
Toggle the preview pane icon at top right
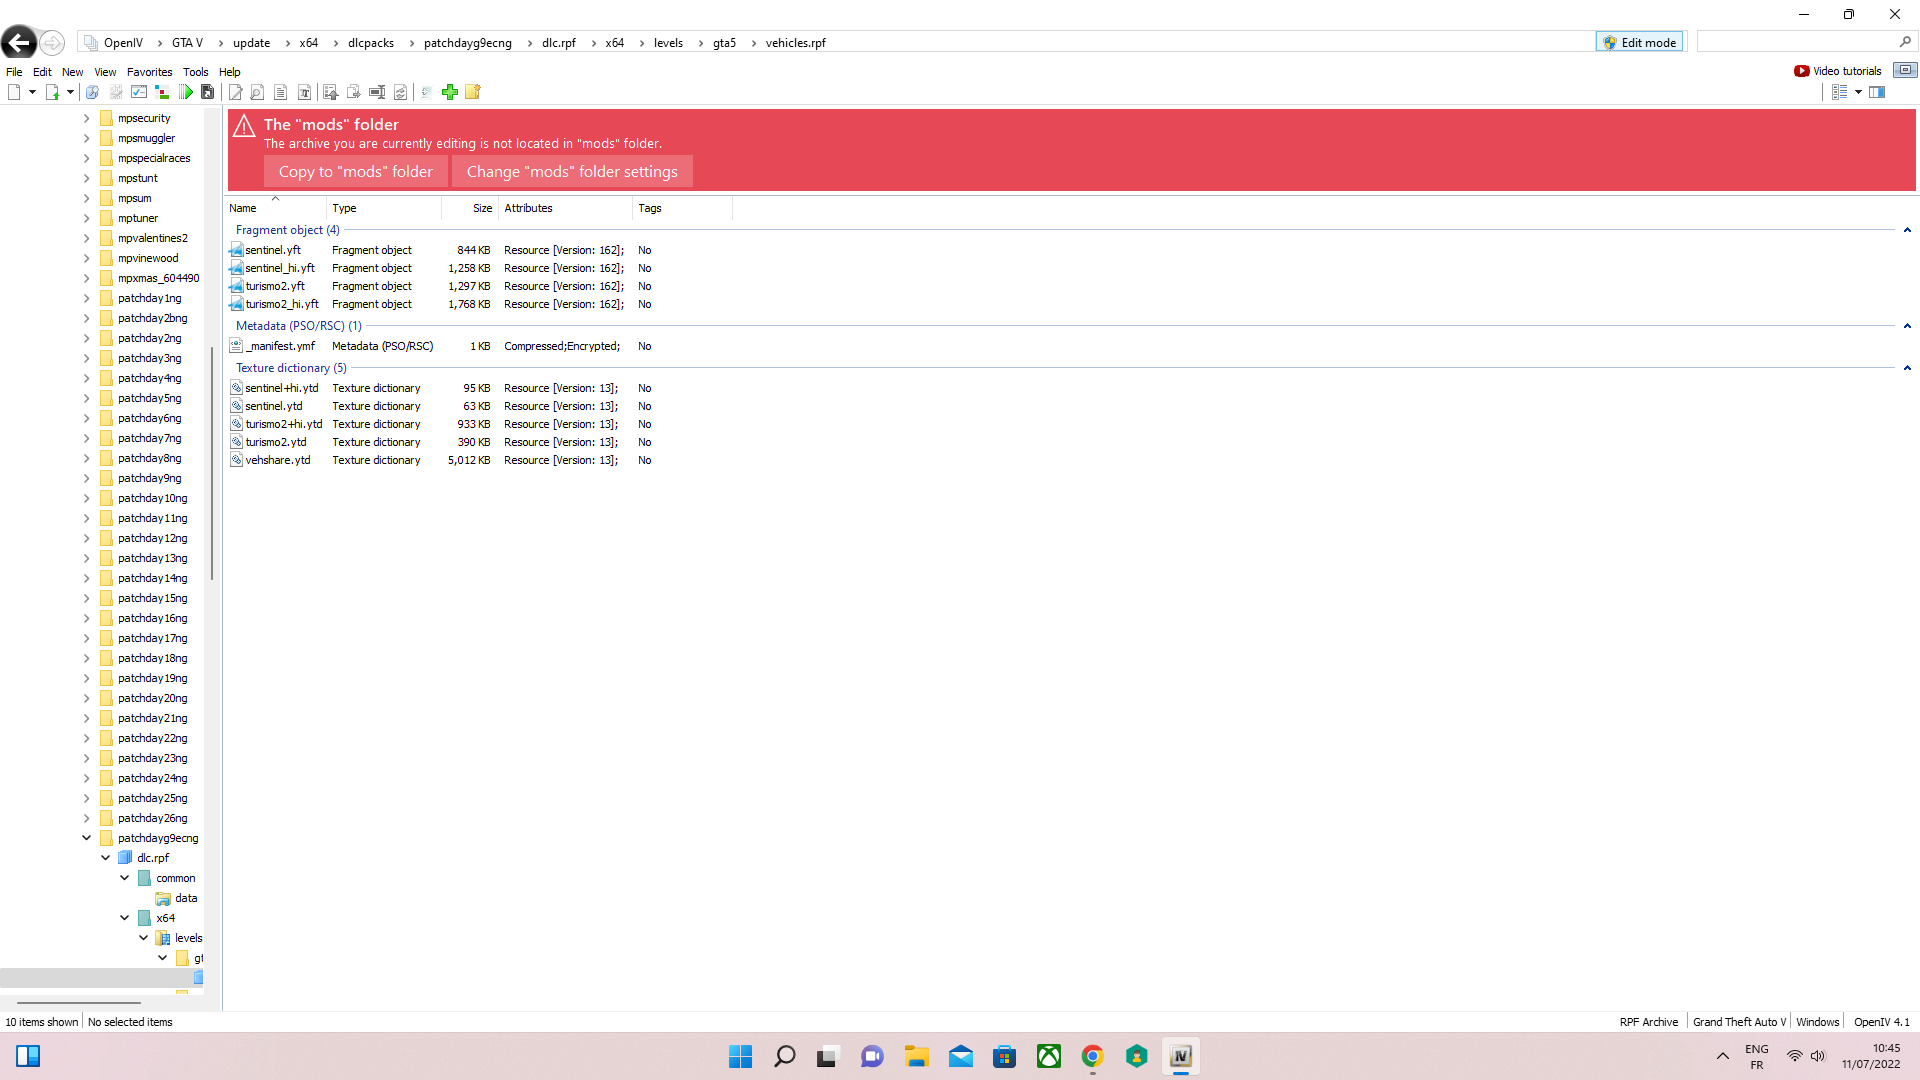[x=1877, y=92]
